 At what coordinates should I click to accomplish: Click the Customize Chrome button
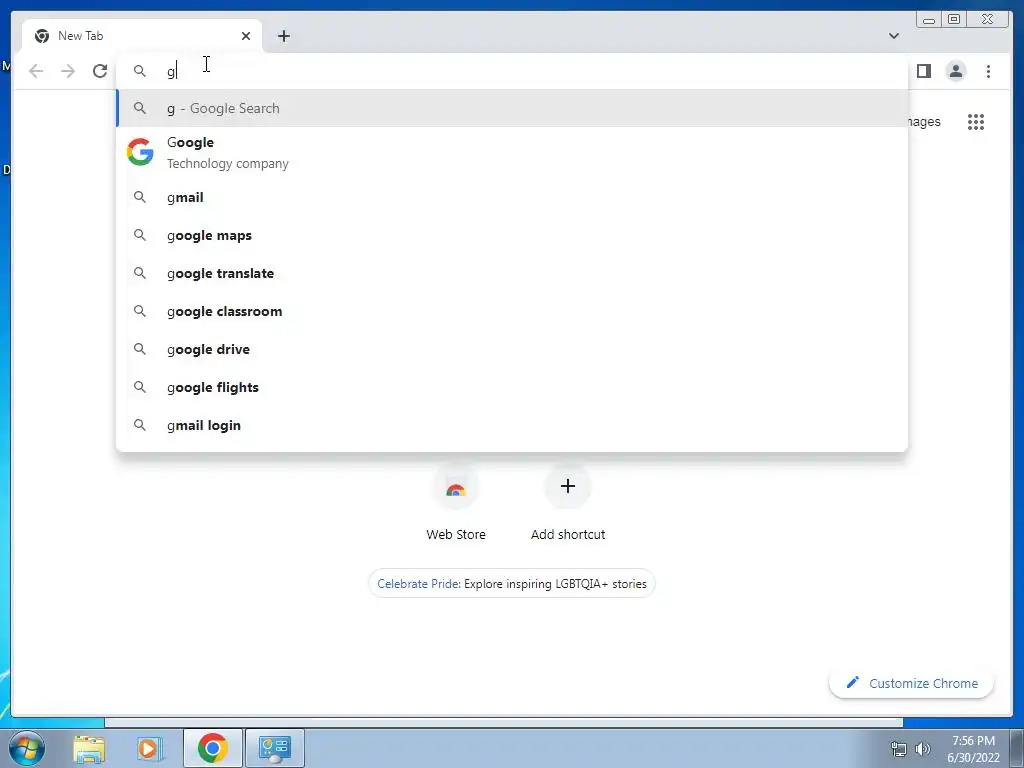click(911, 683)
